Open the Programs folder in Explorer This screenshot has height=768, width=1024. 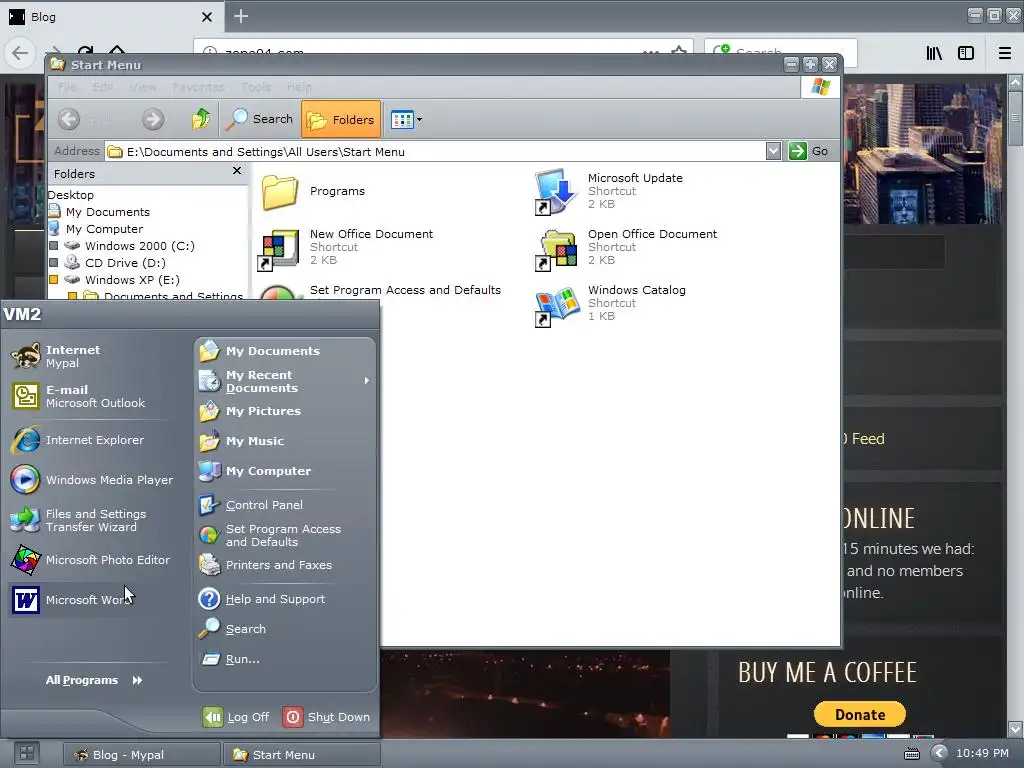(x=313, y=191)
